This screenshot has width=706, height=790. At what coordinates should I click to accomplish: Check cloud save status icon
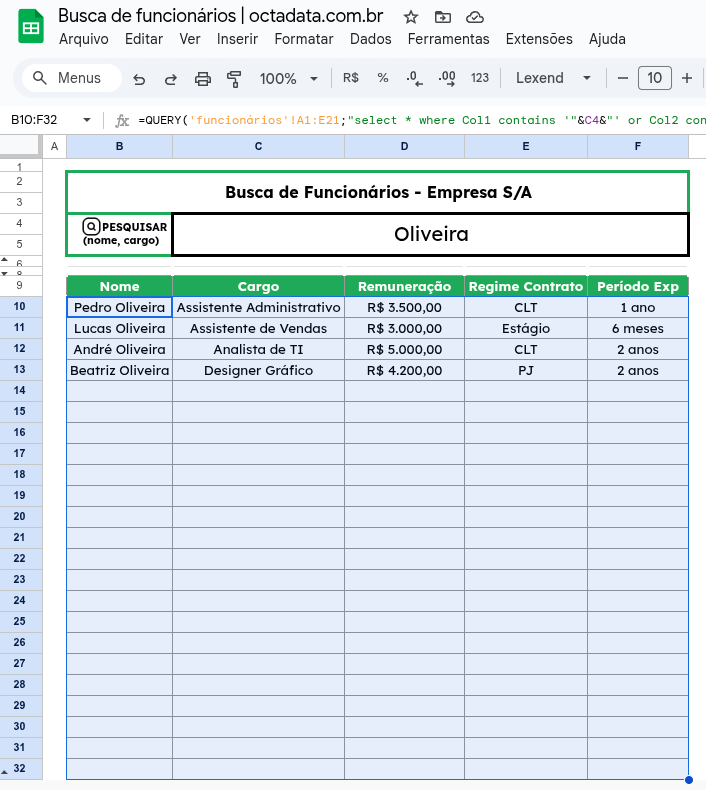[x=475, y=18]
